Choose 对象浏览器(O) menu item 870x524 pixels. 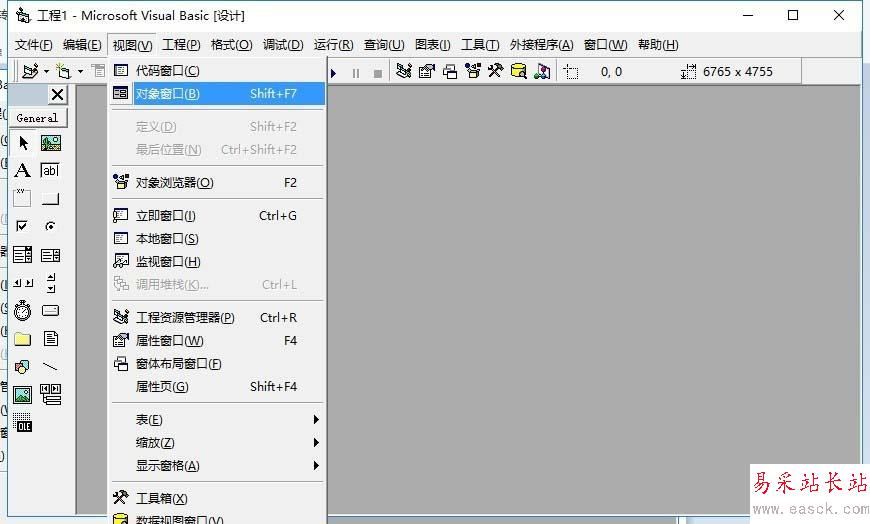(218, 183)
